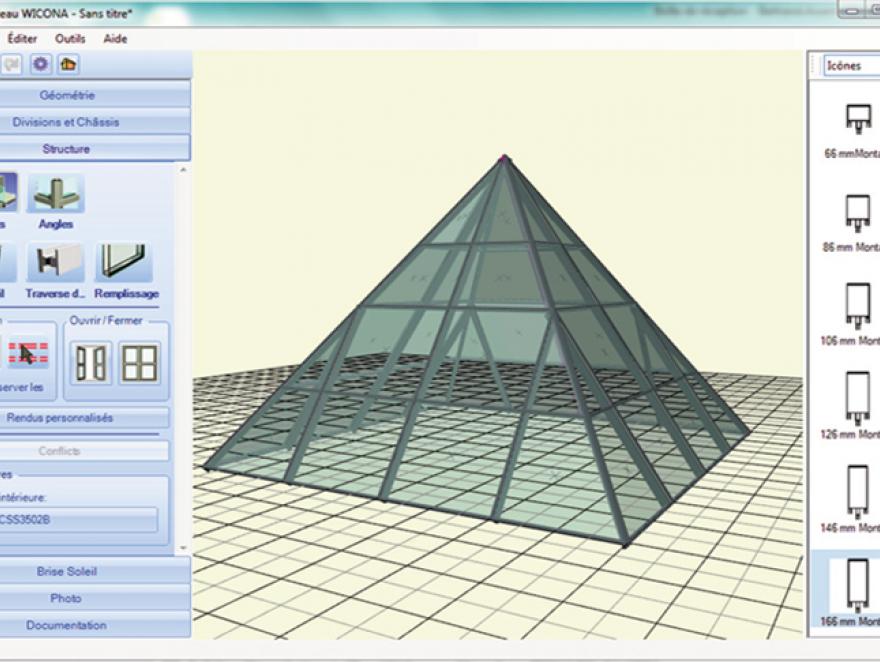Click the house icon in toolbar
880x662 pixels.
[68, 65]
